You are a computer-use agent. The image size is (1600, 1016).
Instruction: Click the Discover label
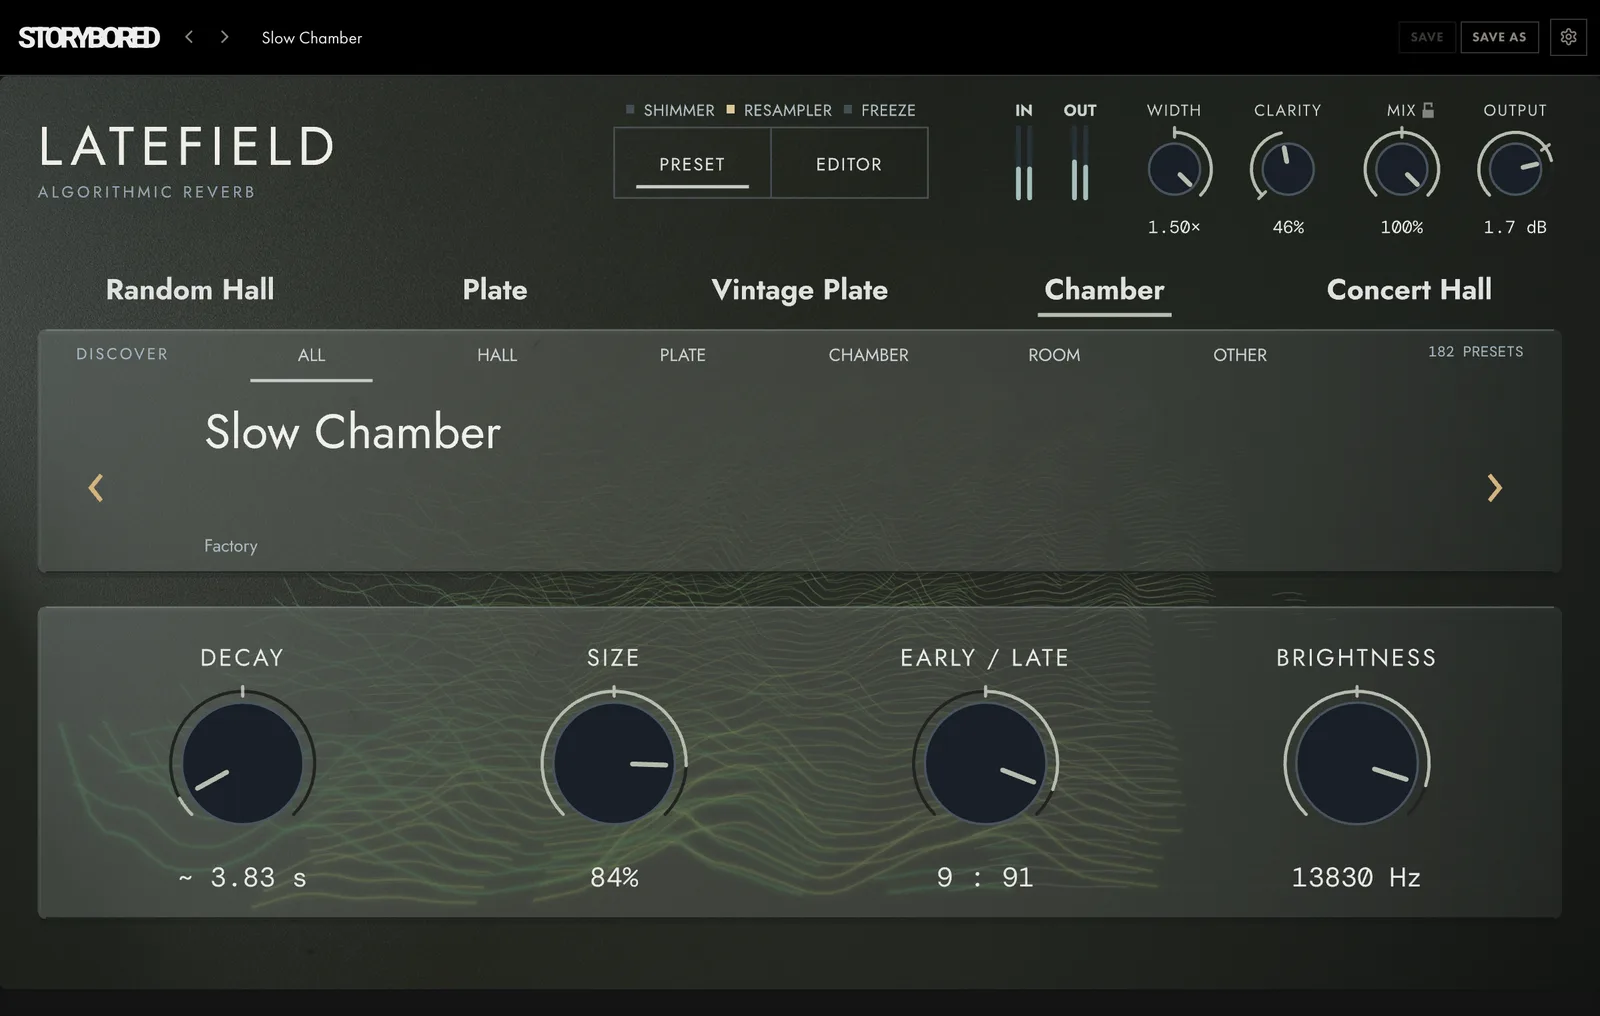[122, 354]
